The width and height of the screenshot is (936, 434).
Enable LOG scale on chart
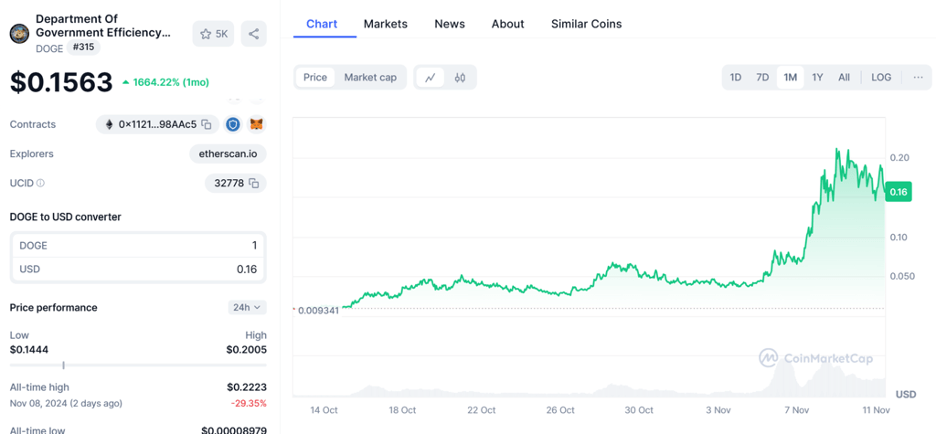click(881, 77)
